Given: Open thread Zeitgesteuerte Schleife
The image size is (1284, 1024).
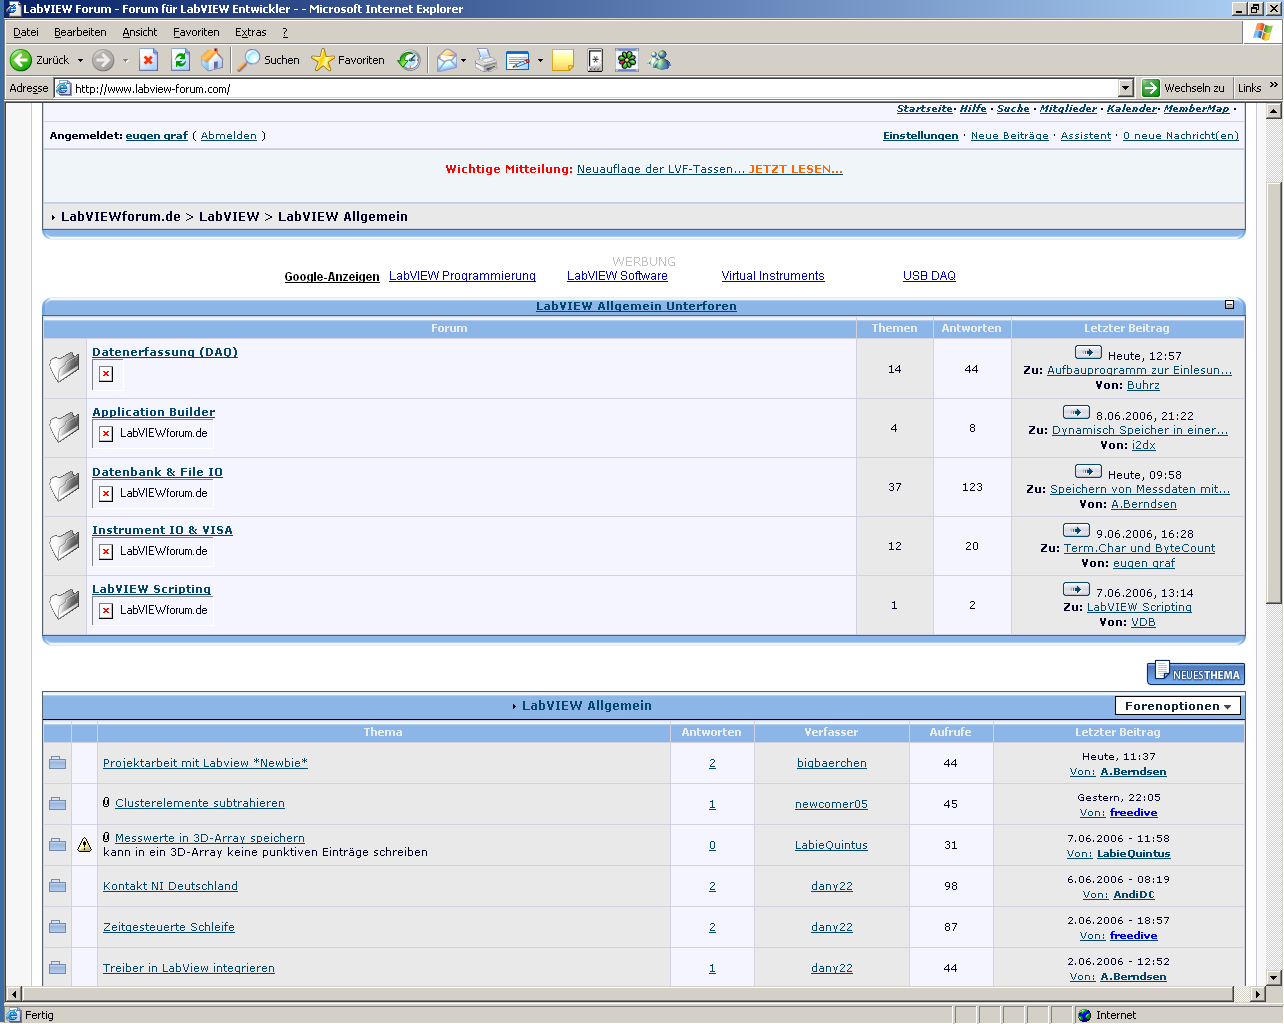Looking at the screenshot, I should pyautogui.click(x=169, y=927).
